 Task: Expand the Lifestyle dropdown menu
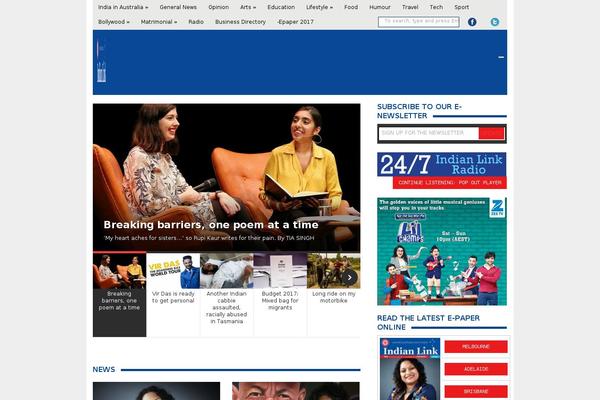coord(319,7)
